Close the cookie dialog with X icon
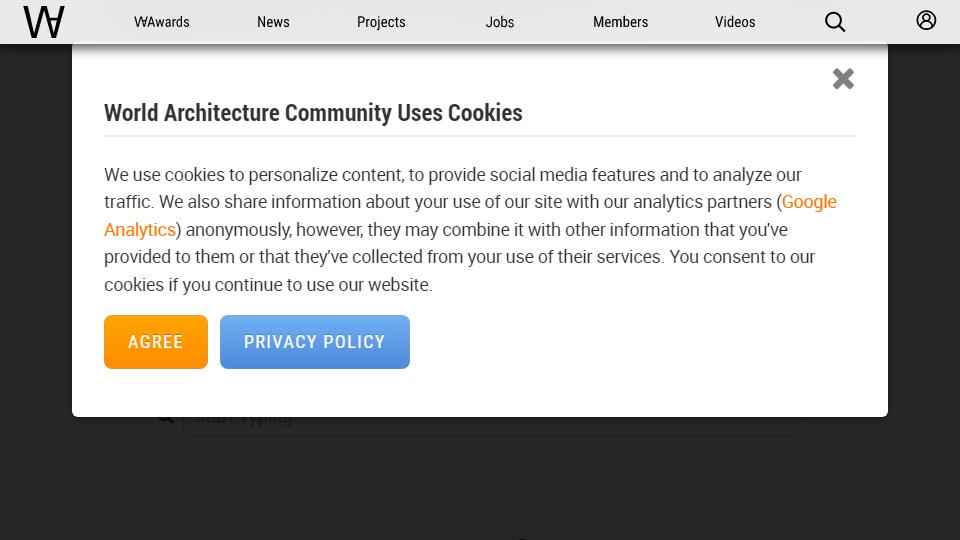 tap(843, 78)
